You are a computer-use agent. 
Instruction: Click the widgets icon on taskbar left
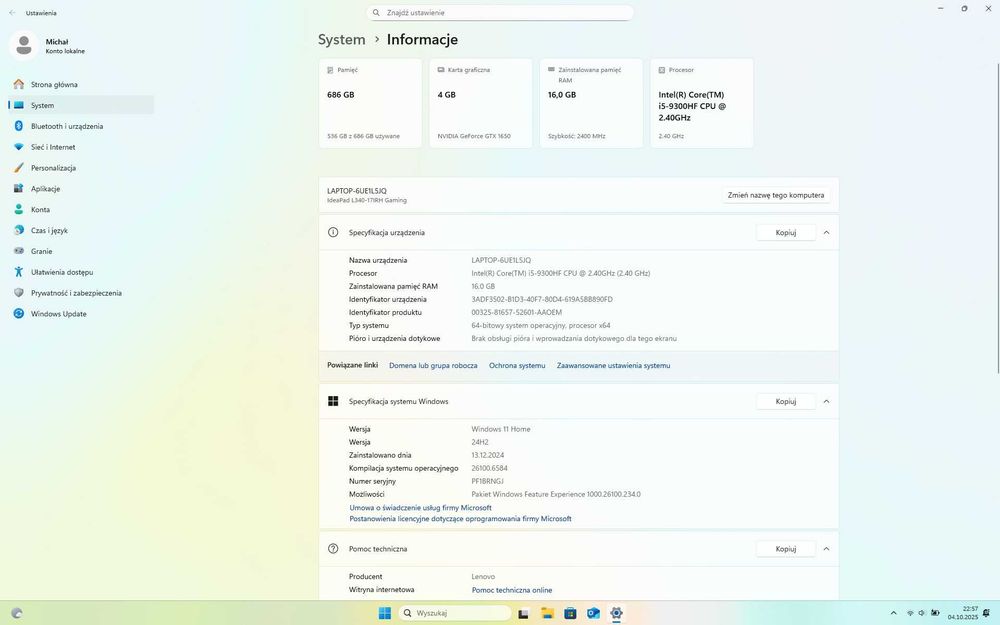(17, 613)
